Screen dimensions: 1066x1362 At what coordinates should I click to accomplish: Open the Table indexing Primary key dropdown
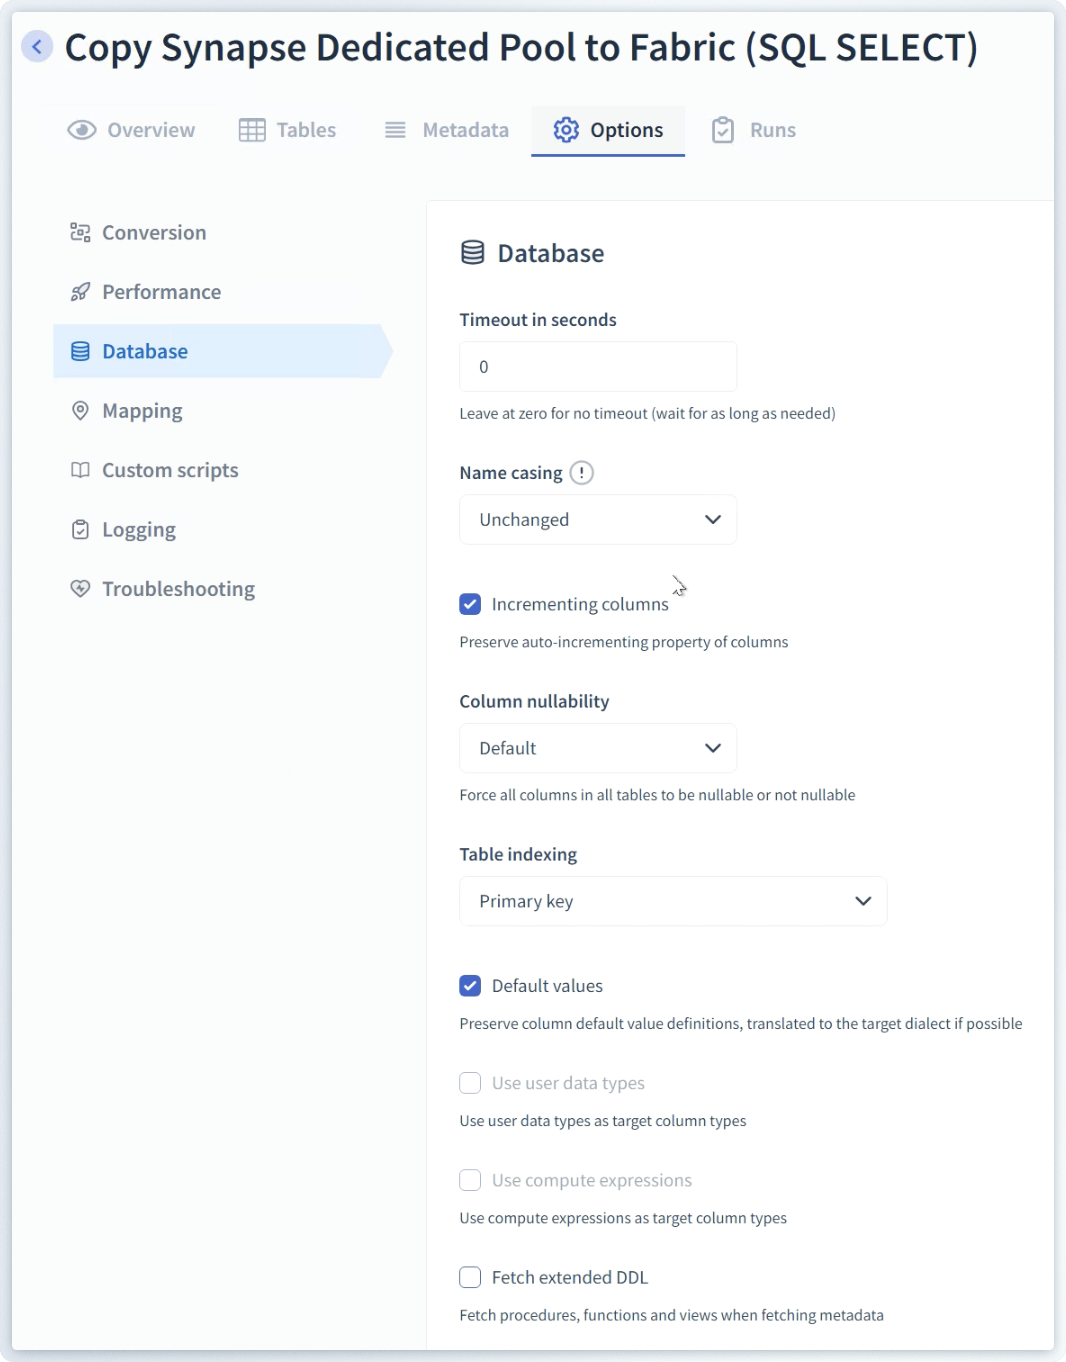673,901
